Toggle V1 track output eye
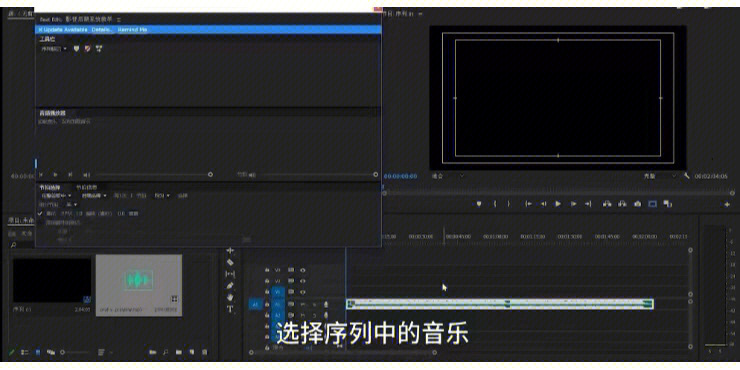 click(303, 292)
